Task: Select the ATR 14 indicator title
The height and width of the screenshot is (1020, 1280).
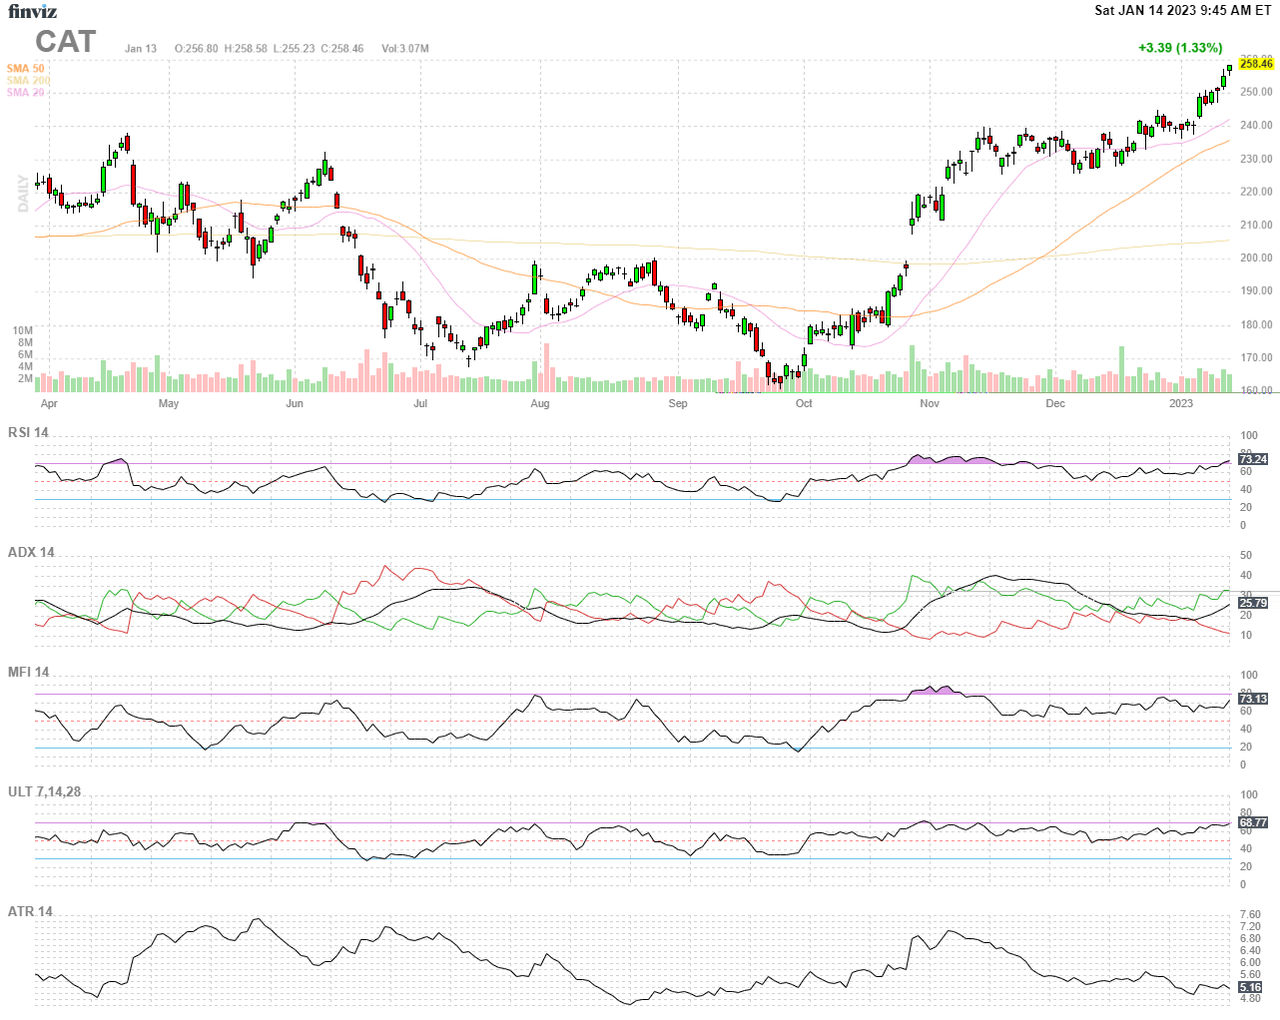Action: pyautogui.click(x=30, y=912)
